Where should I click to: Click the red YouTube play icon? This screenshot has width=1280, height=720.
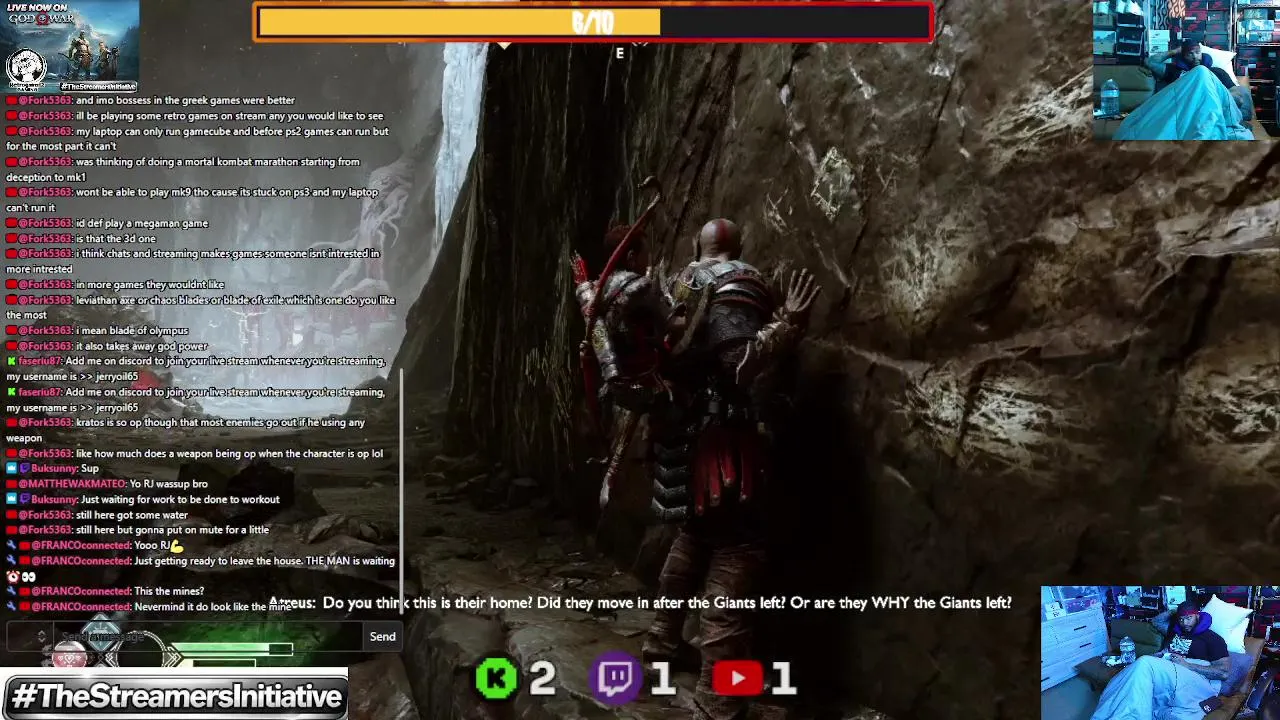point(738,679)
